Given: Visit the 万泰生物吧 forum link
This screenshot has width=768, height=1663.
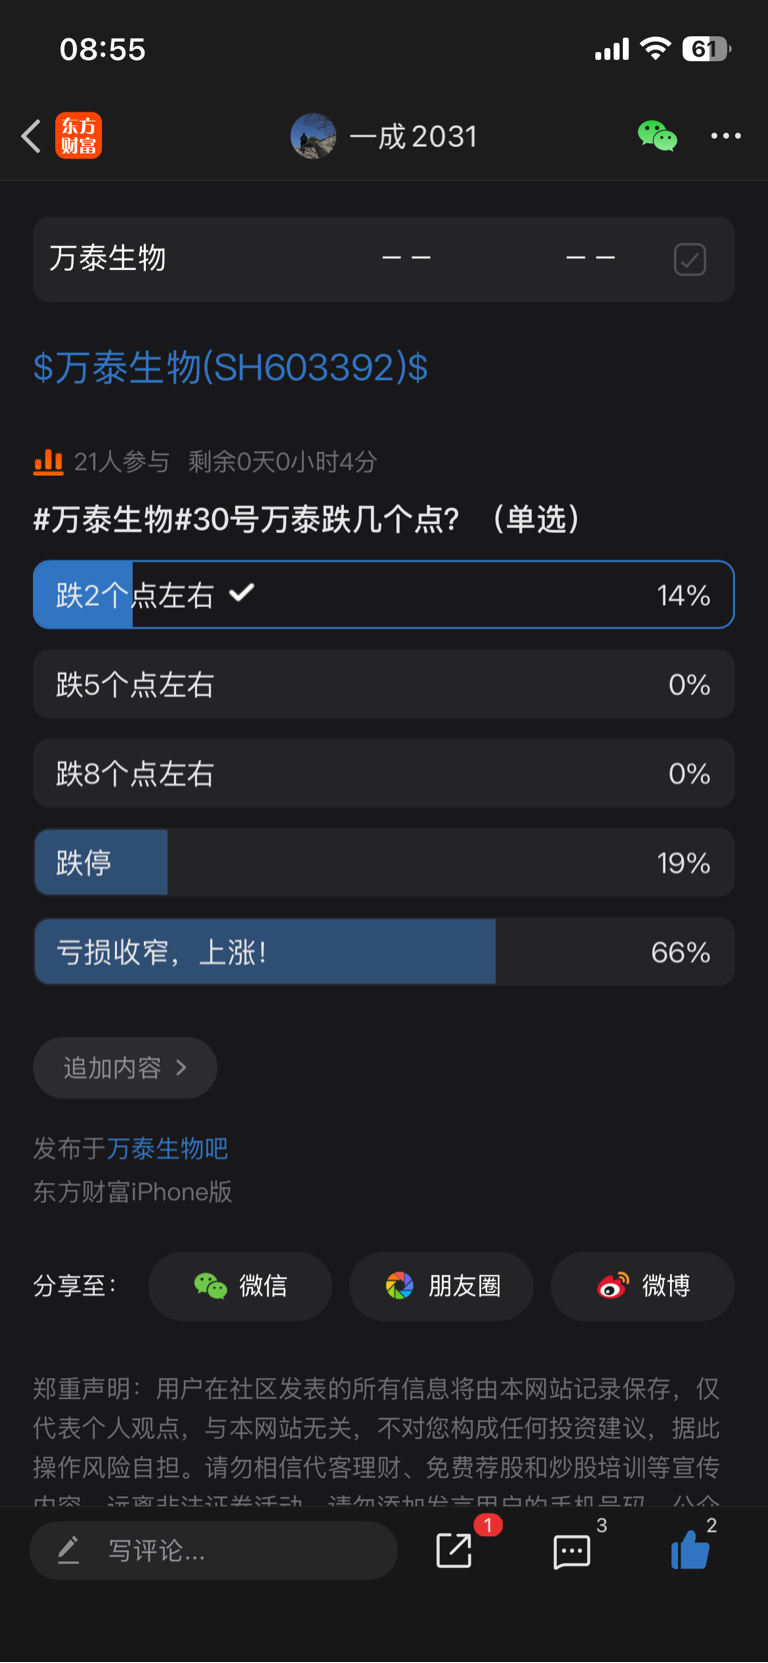Looking at the screenshot, I should (167, 1148).
